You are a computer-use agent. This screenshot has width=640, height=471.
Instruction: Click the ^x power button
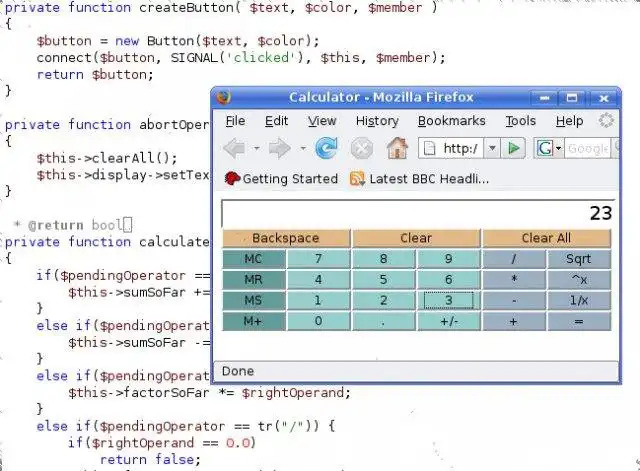point(579,280)
